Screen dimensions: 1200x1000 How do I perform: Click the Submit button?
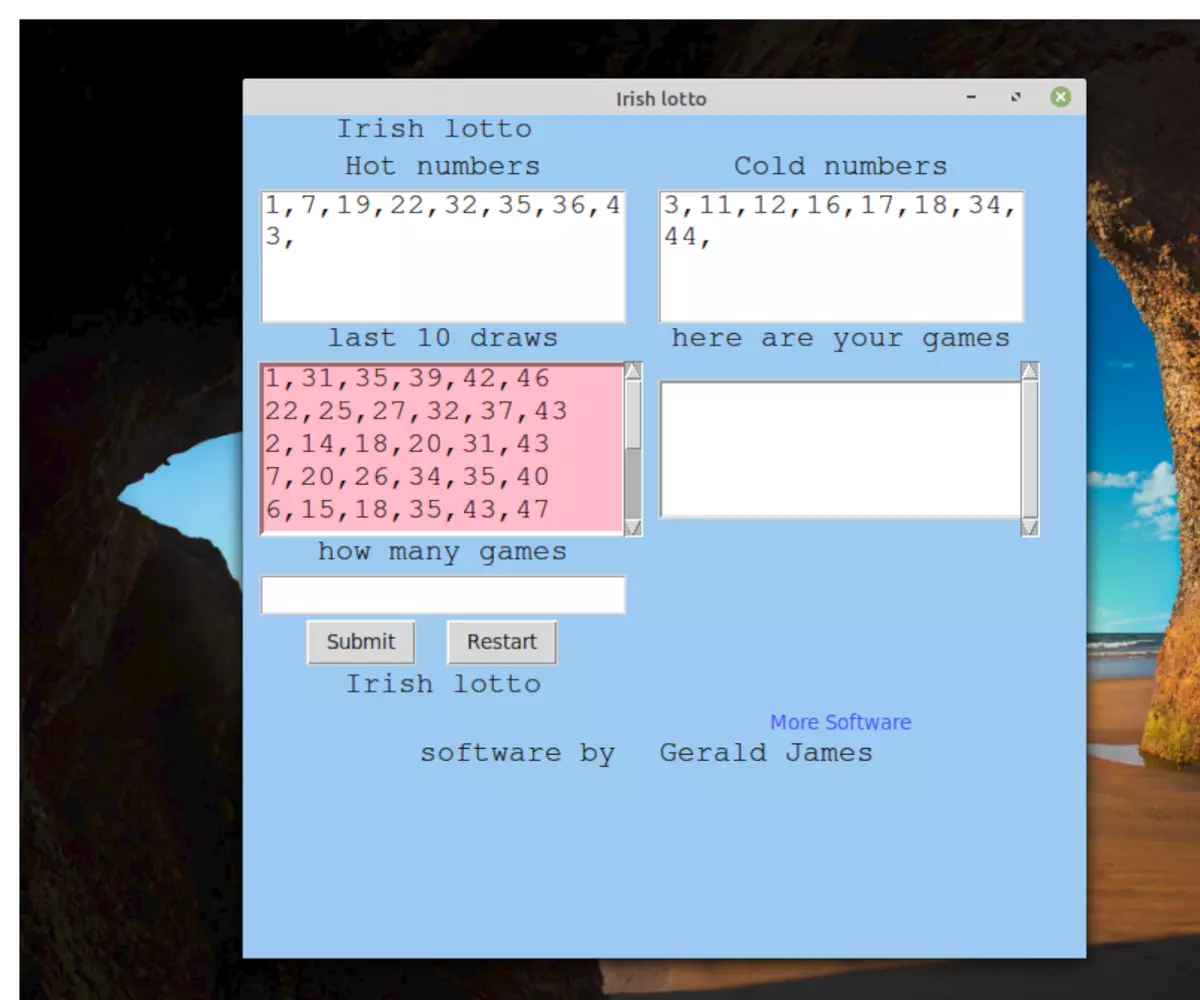click(x=361, y=642)
